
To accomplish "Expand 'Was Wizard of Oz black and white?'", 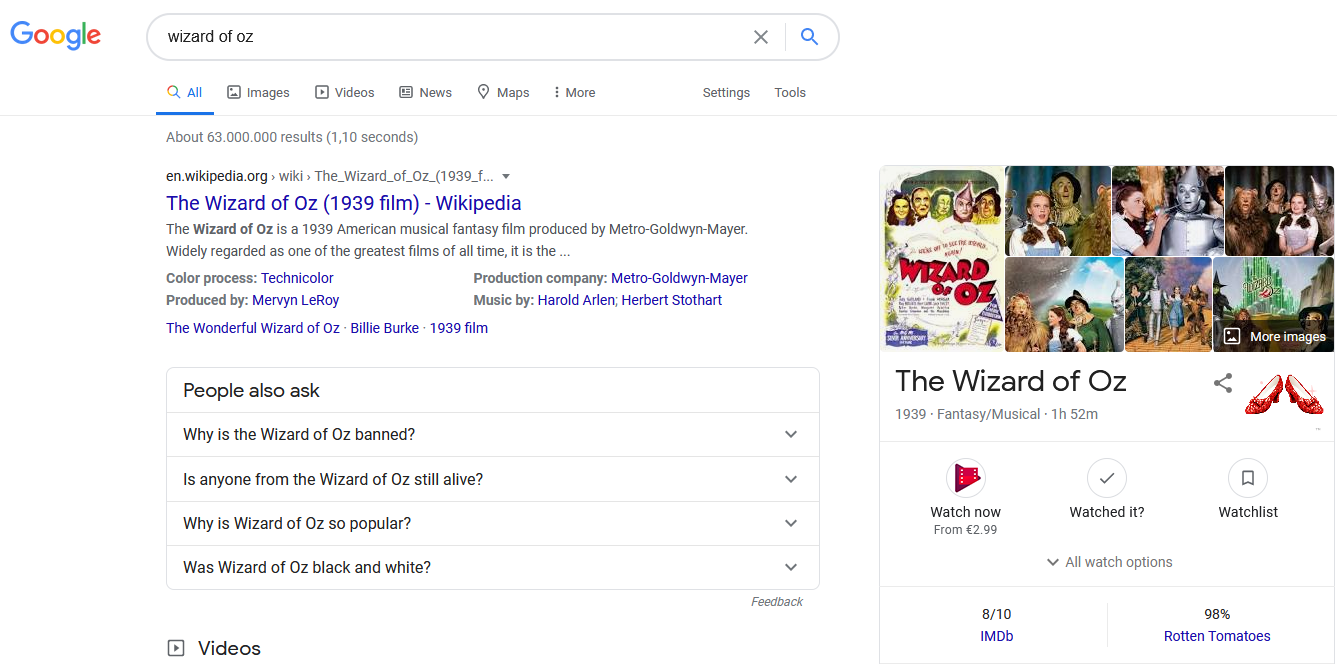I will point(493,567).
